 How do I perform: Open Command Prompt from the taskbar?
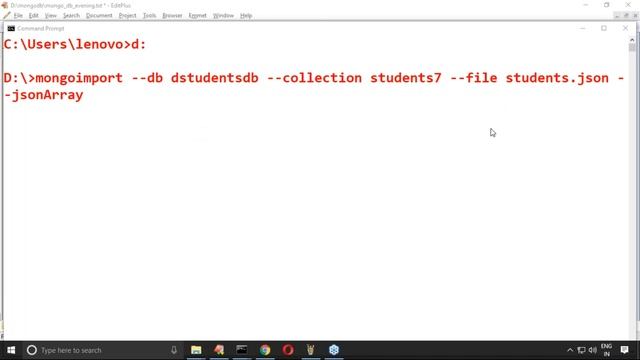click(242, 350)
